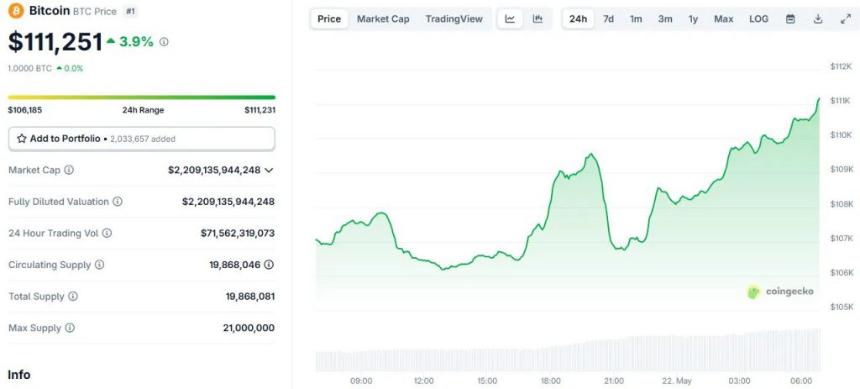Select the Price tab
Viewport: 860px width, 389px height.
(x=329, y=19)
